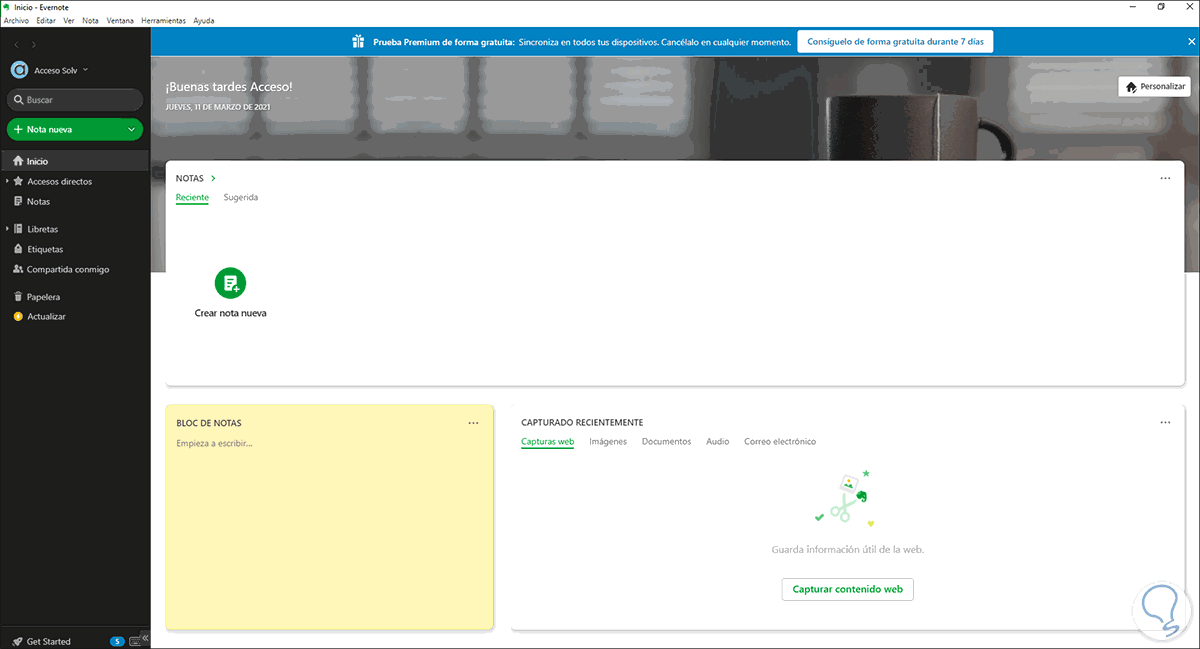The width and height of the screenshot is (1200, 649).
Task: Open the Ayuda menu
Action: click(x=203, y=20)
